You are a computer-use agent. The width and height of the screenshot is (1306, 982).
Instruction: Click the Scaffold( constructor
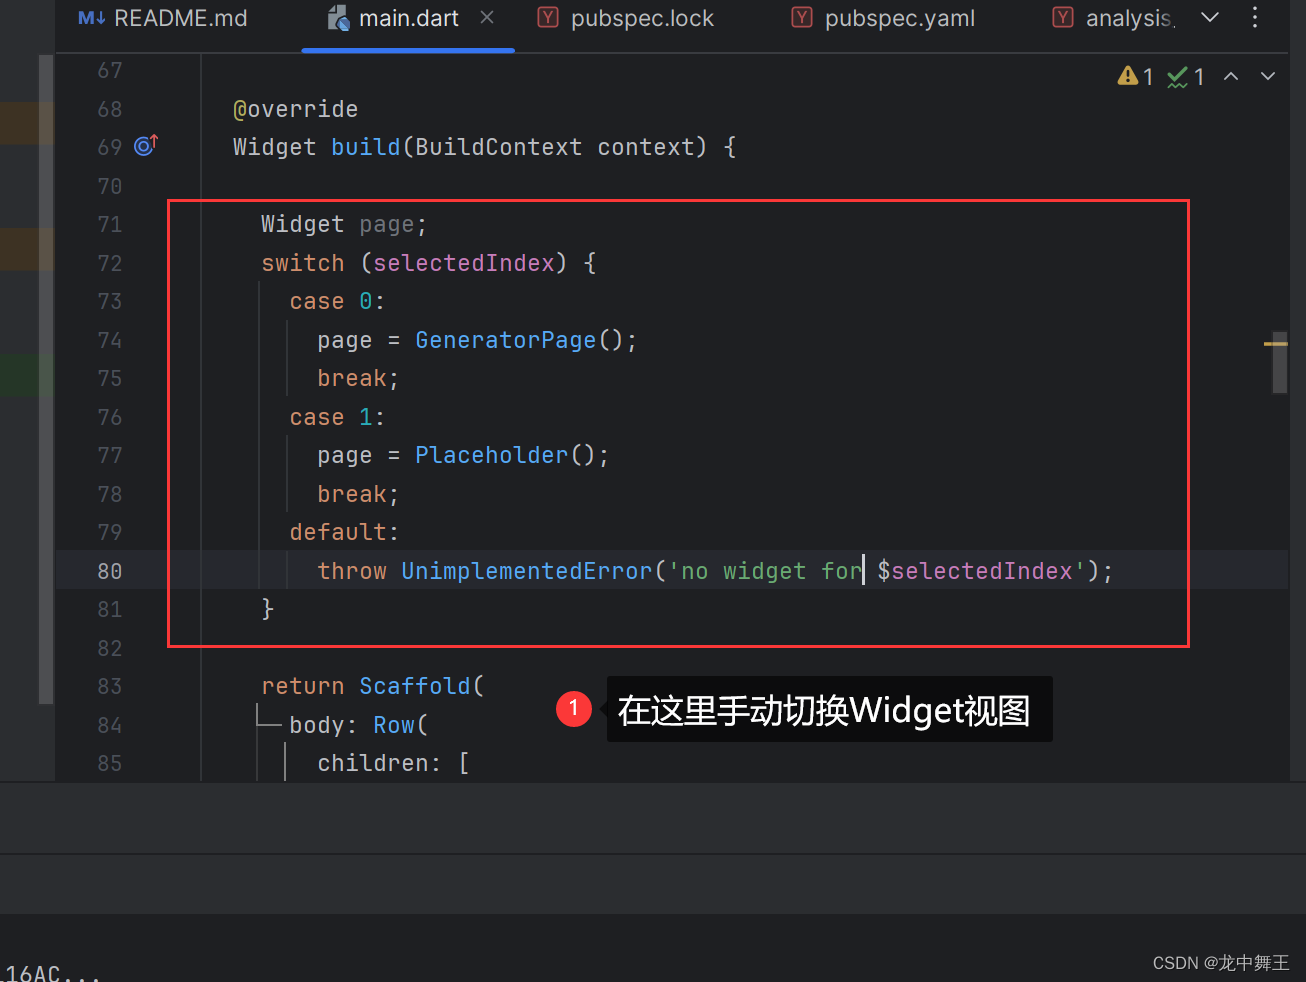point(422,686)
